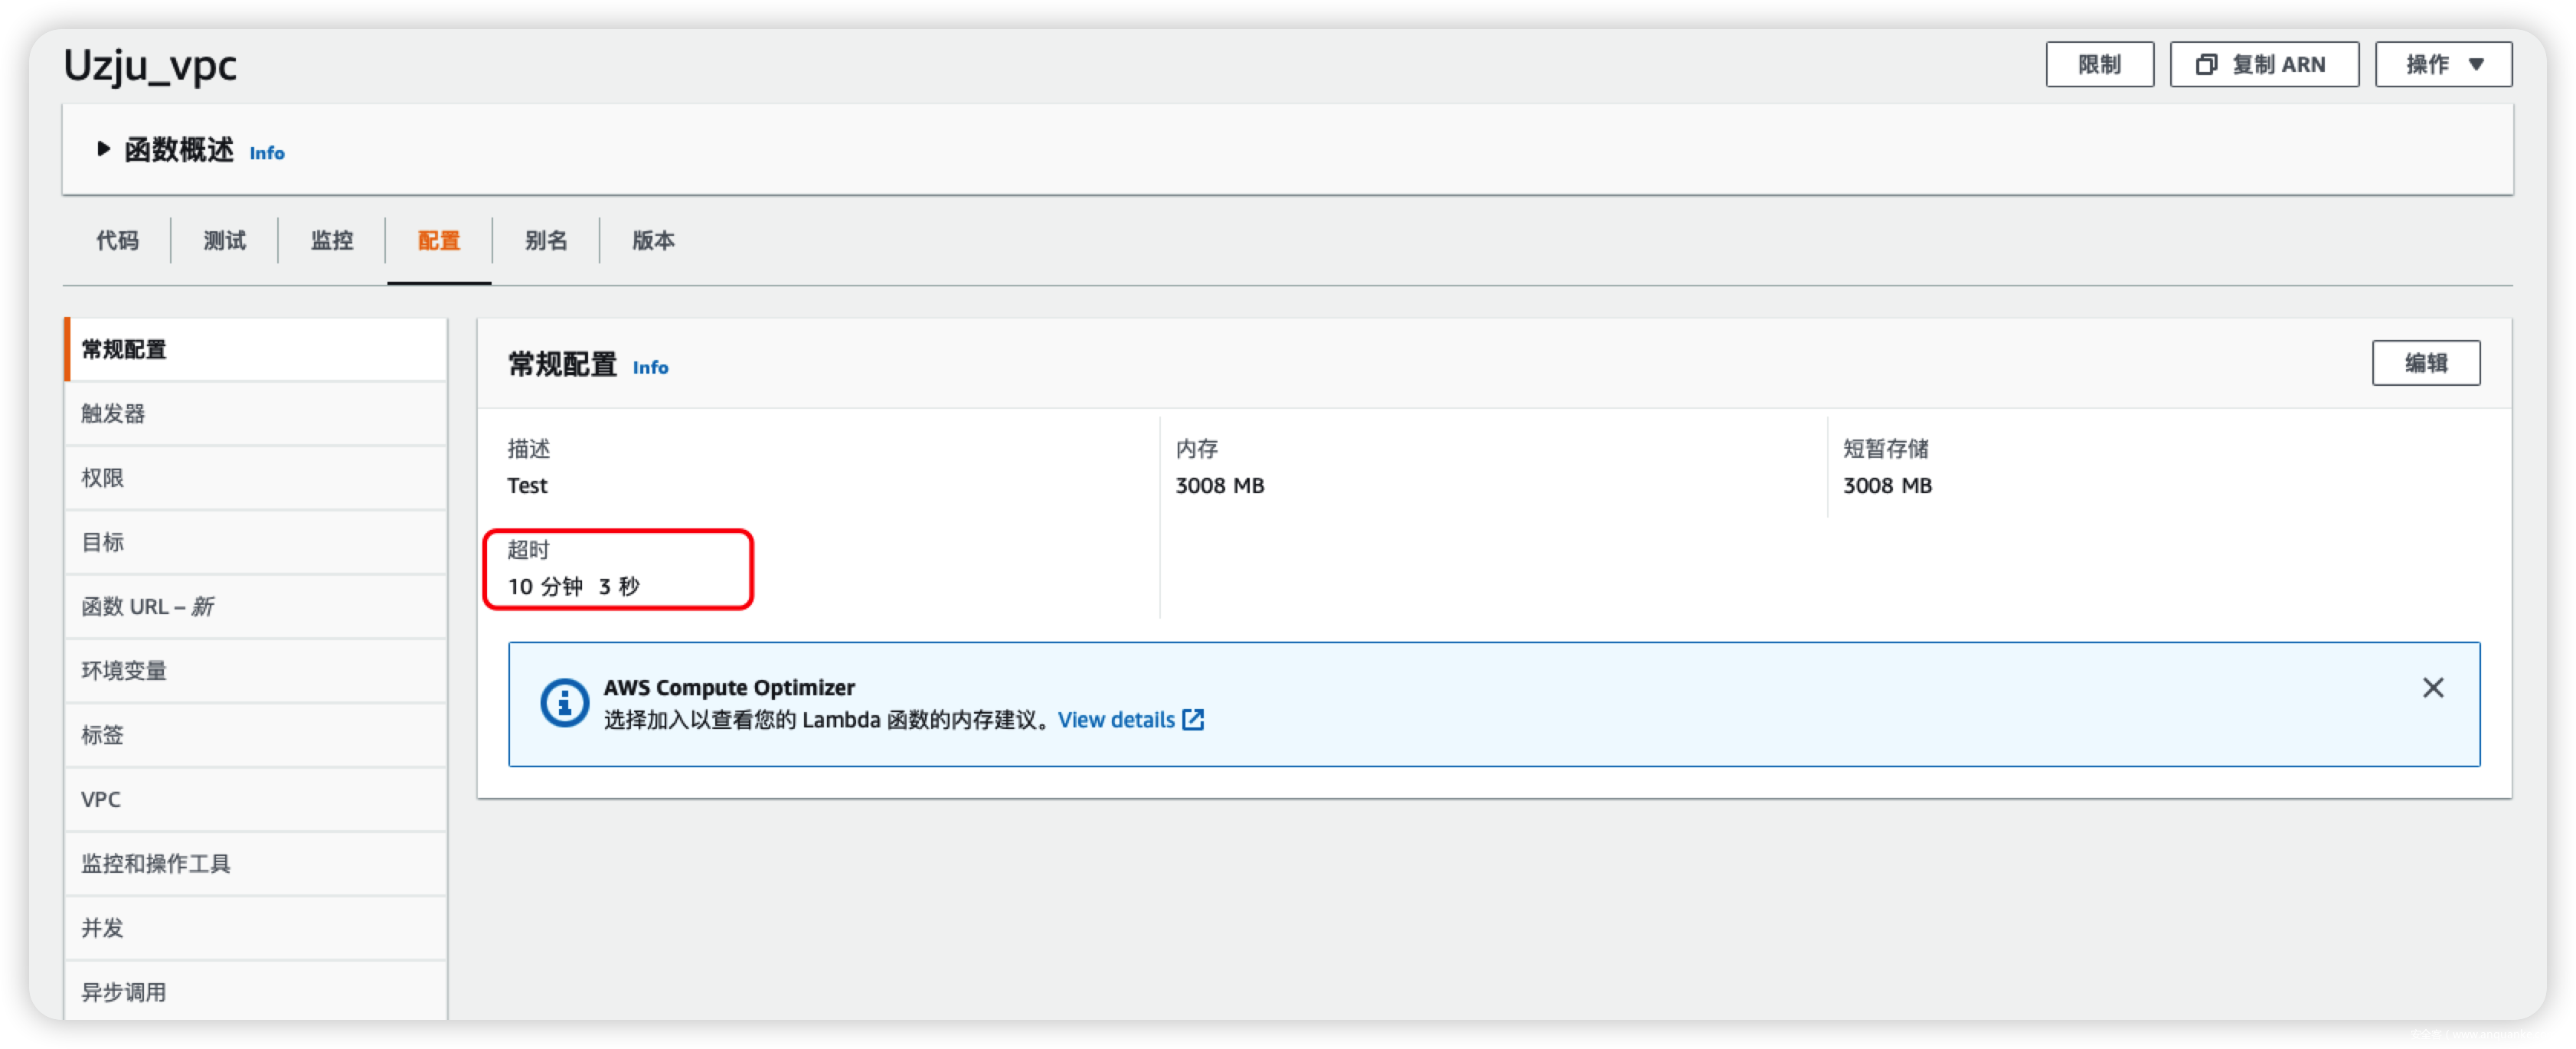Open 环境变量 in the sidebar

coord(124,671)
